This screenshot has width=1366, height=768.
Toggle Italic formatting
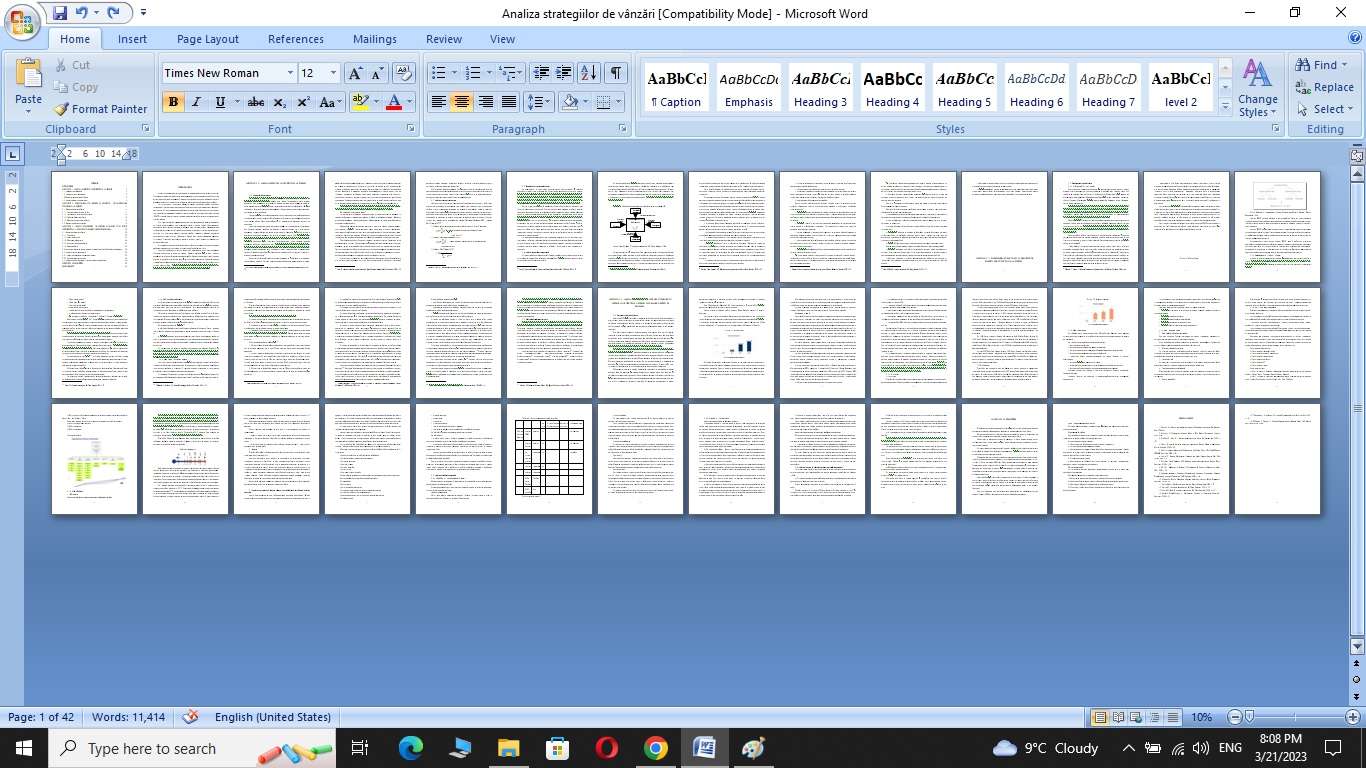(196, 102)
